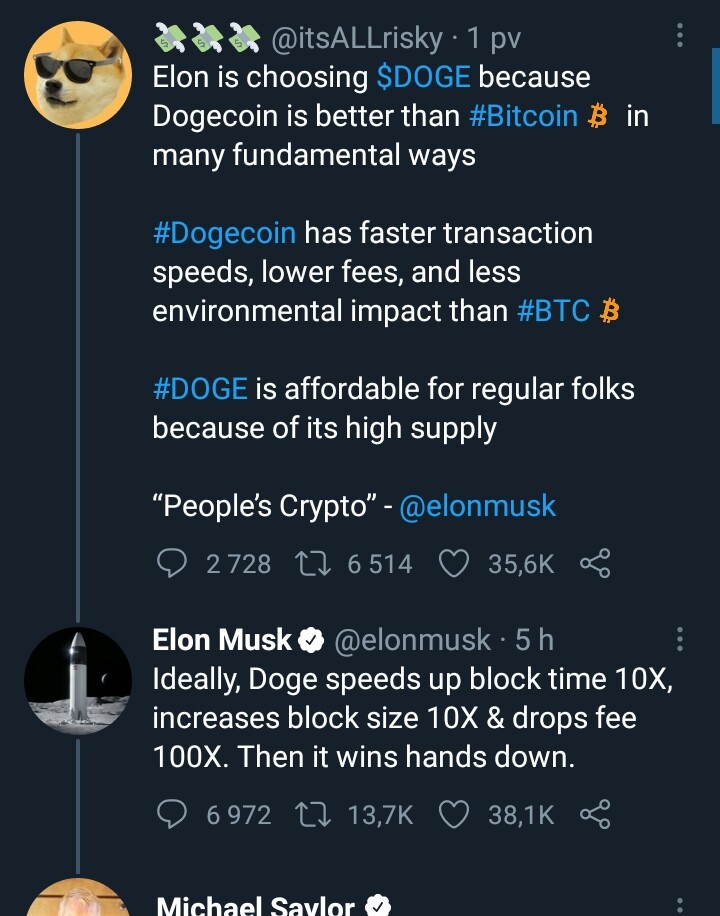This screenshot has width=720, height=916.
Task: Open more options for itsALLrisky tweet
Action: coord(680,37)
